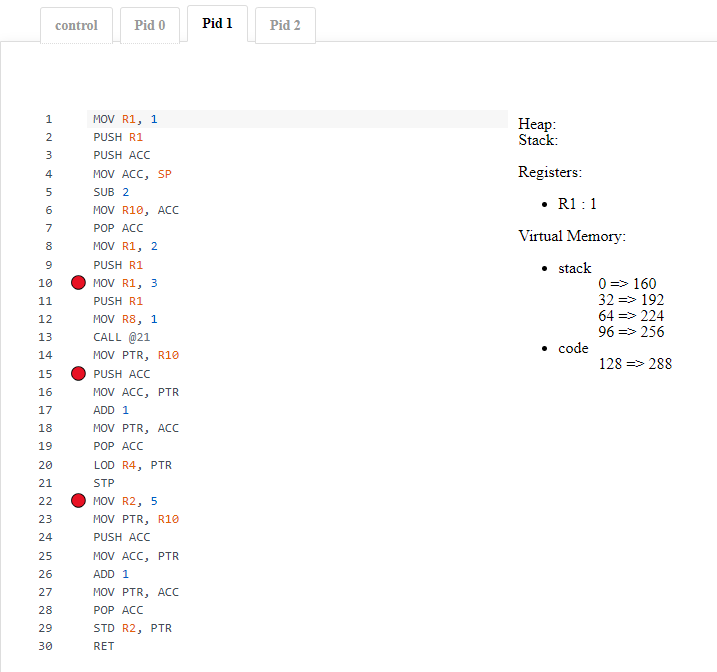Click code line 'MOV R1, 3'
The width and height of the screenshot is (717, 672).
coord(125,283)
